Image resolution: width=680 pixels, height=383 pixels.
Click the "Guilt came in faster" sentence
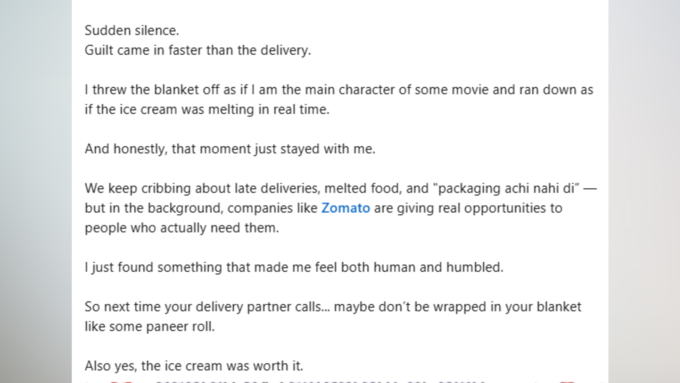pyautogui.click(x=198, y=50)
